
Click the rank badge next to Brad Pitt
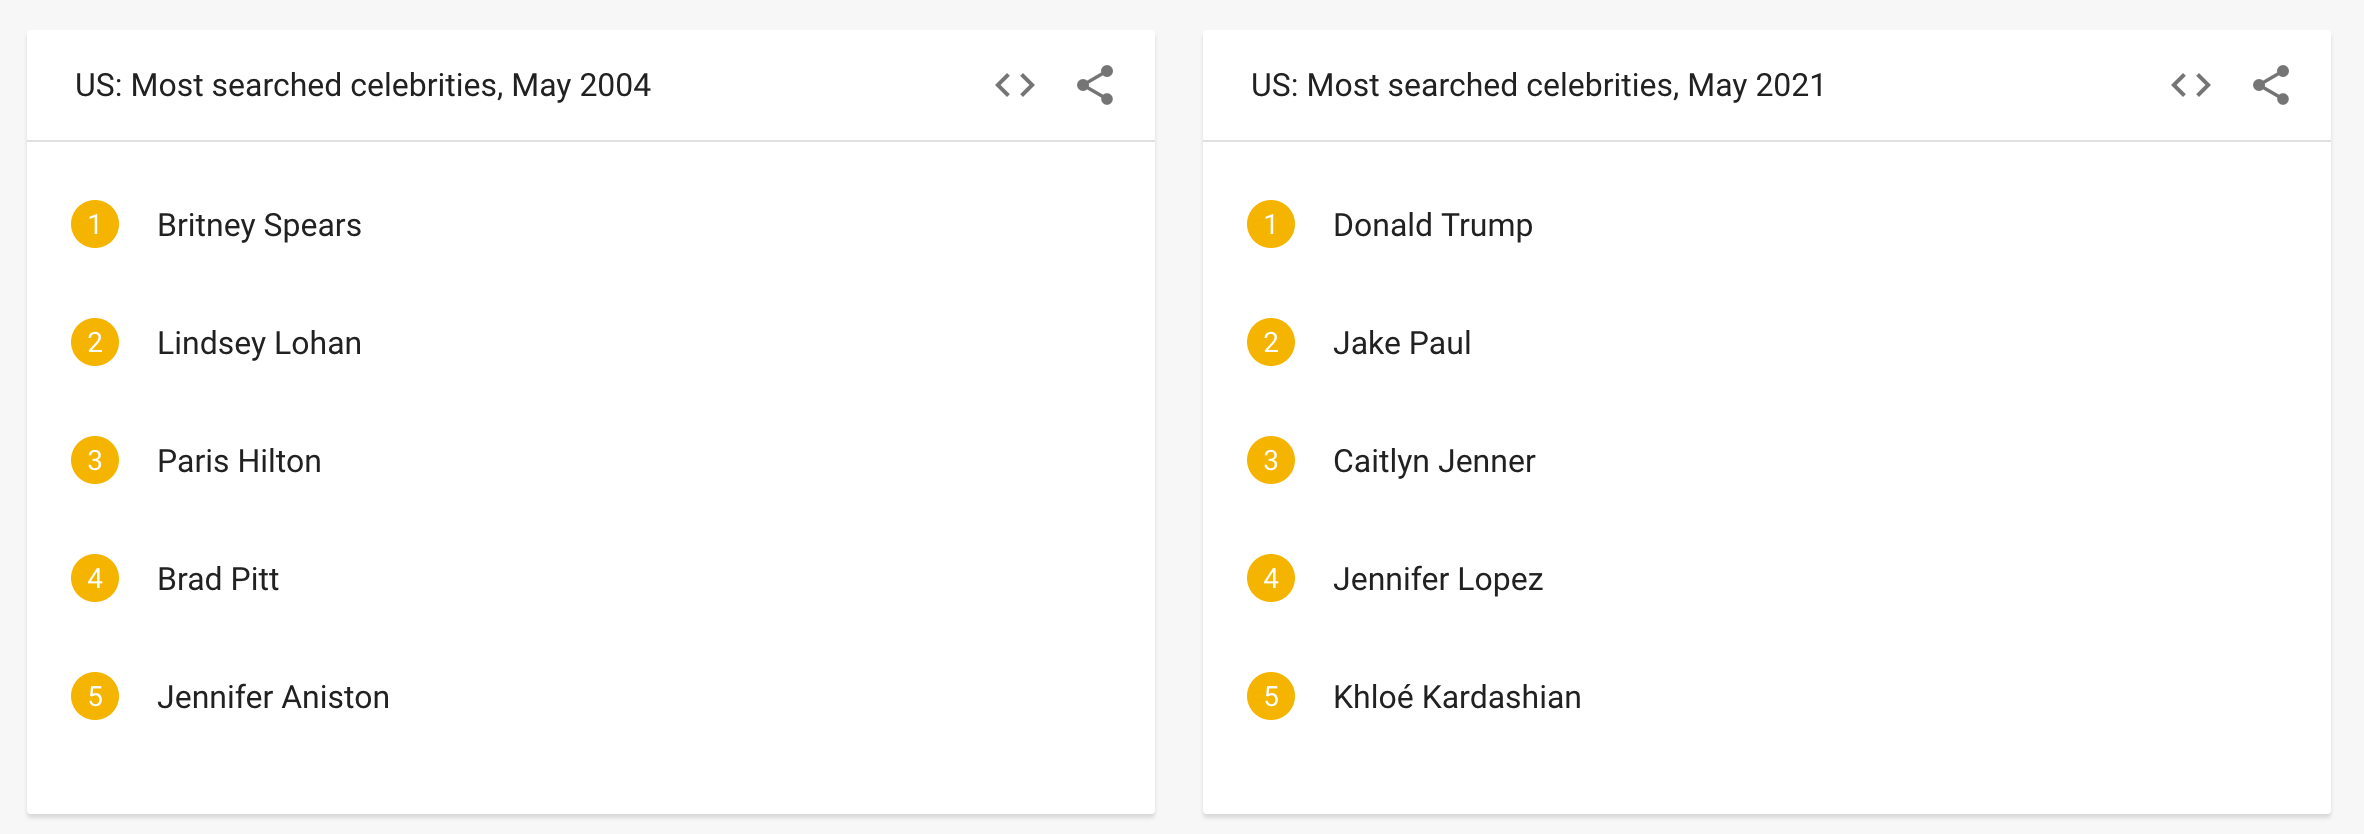coord(95,579)
